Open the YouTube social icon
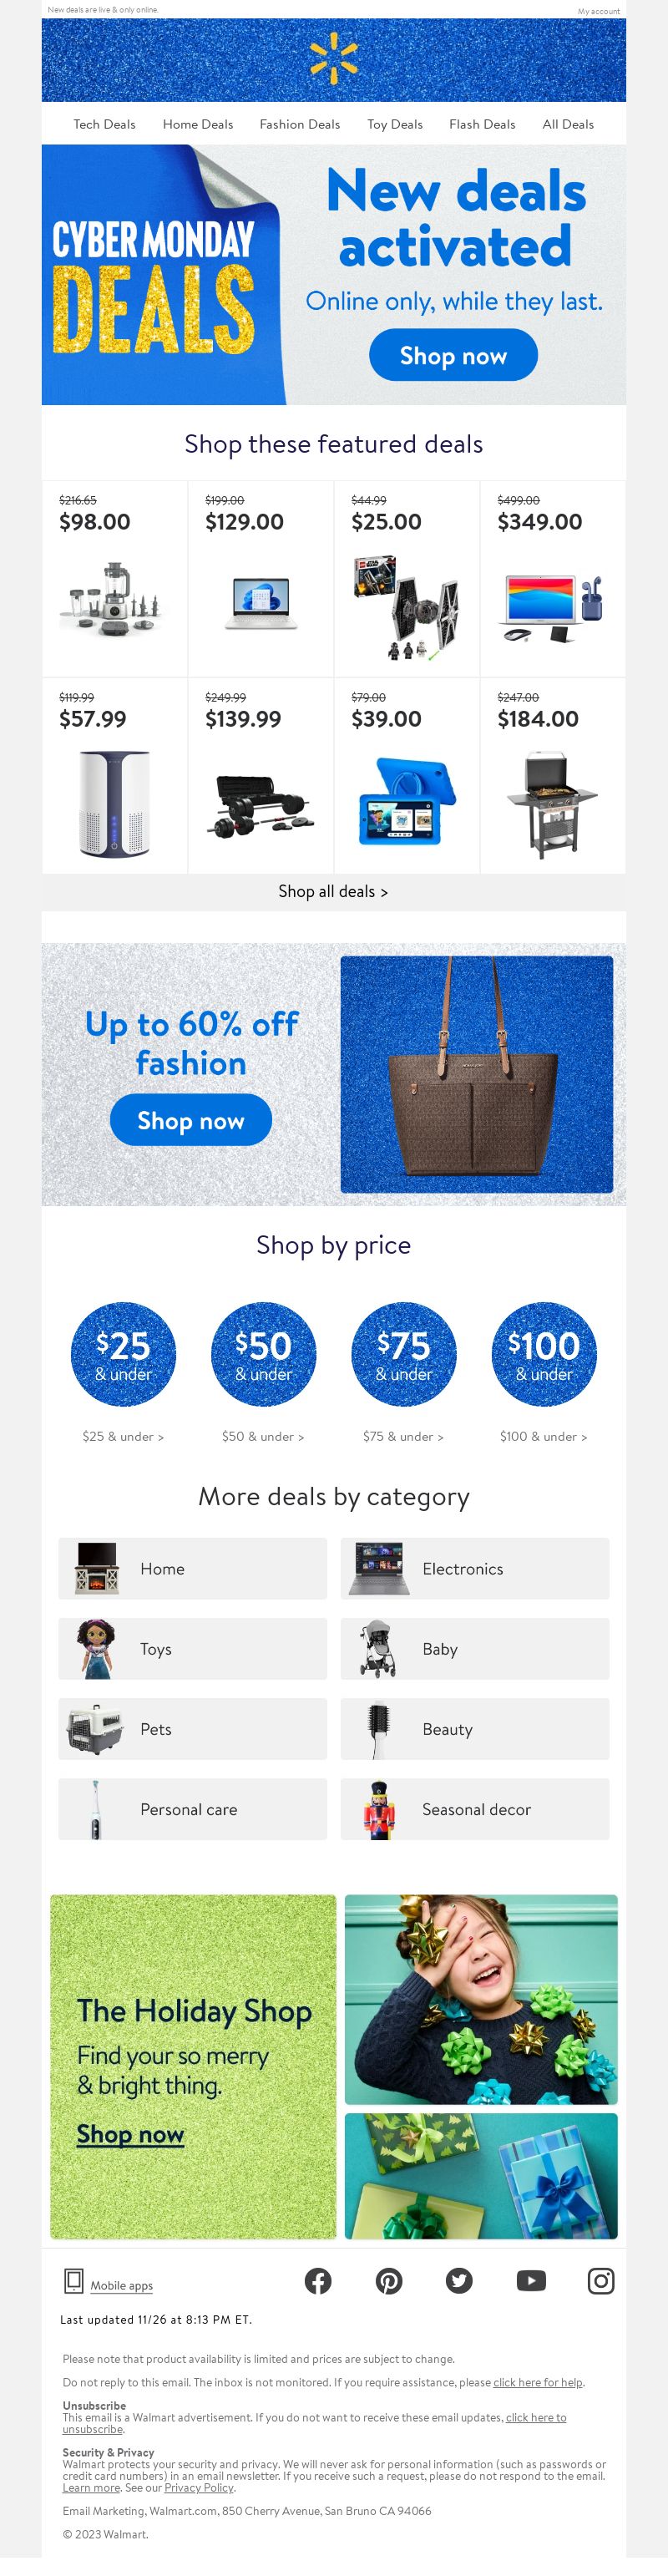This screenshot has height=2576, width=668. coord(531,2281)
